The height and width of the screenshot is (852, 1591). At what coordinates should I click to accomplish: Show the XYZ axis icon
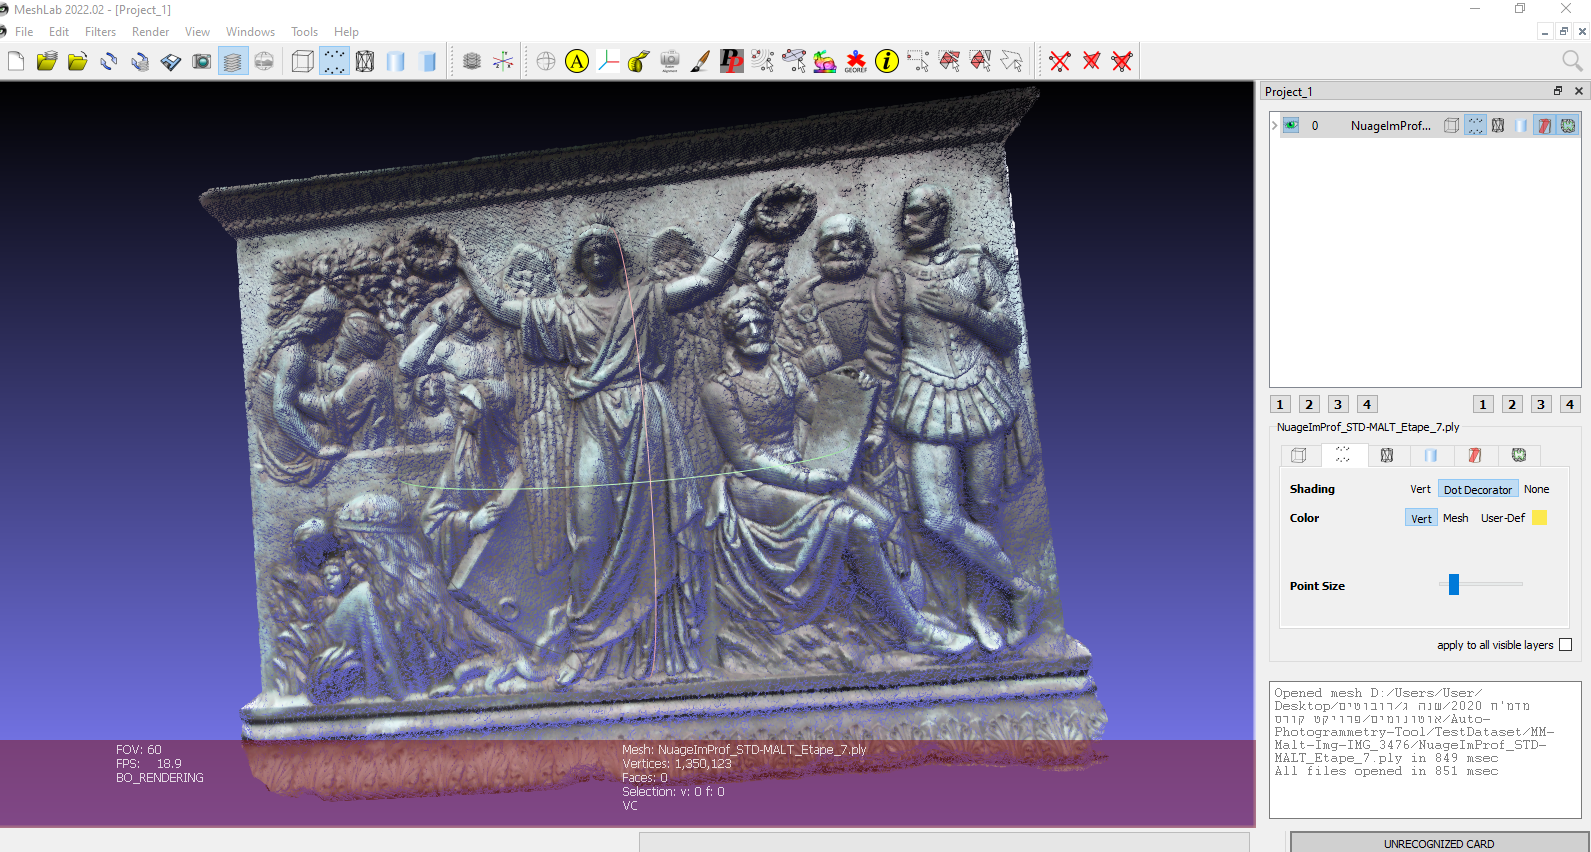503,62
